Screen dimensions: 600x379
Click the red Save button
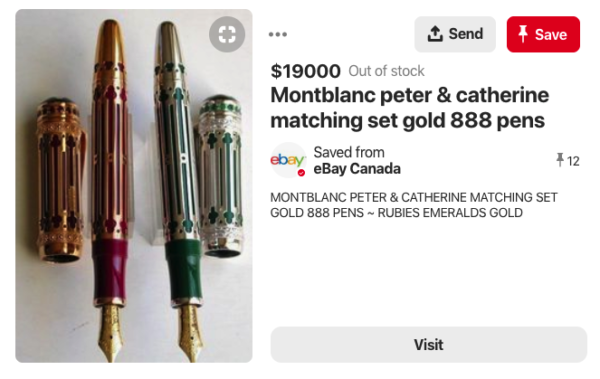[x=543, y=34]
